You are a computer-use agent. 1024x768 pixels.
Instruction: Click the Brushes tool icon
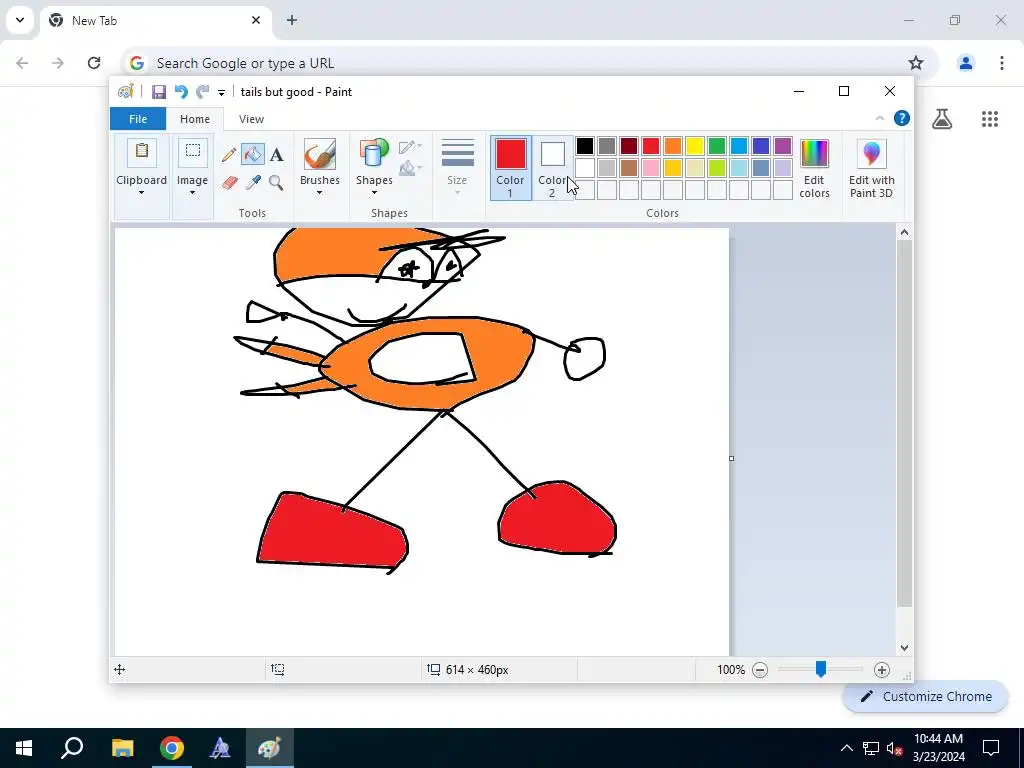(320, 155)
